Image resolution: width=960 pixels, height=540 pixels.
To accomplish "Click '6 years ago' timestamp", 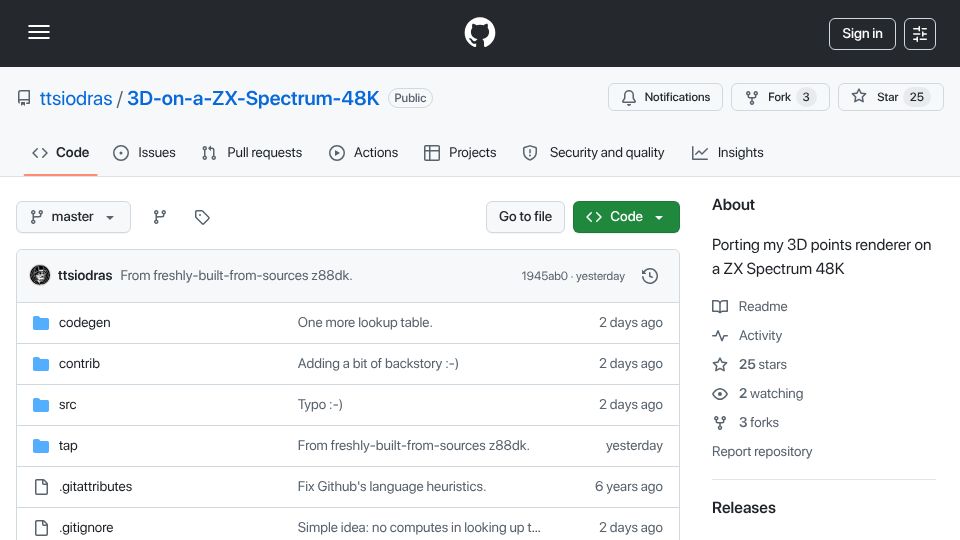I will [629, 487].
